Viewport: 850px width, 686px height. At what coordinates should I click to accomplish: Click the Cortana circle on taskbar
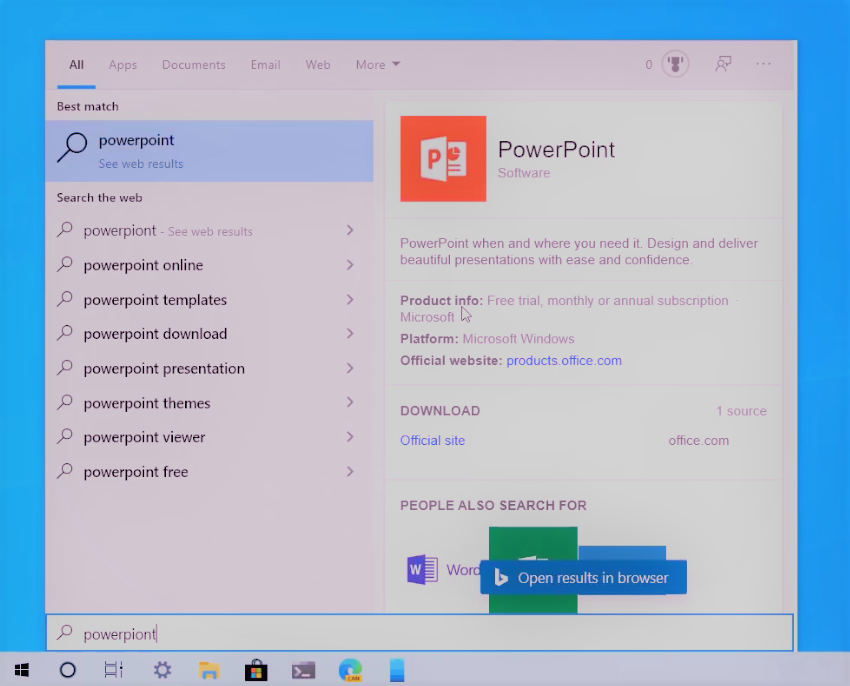click(68, 670)
